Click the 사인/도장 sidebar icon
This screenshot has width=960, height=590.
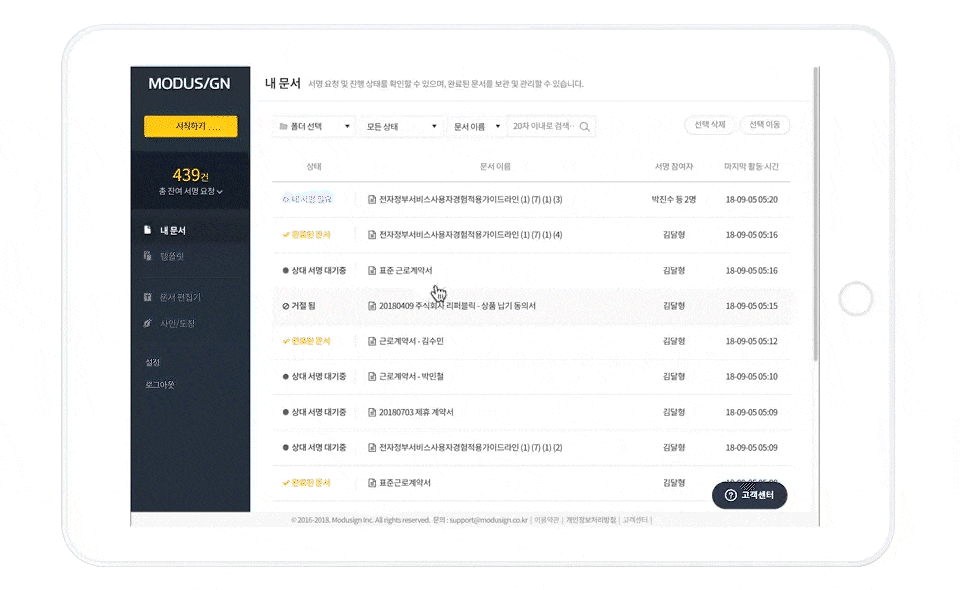coord(148,324)
